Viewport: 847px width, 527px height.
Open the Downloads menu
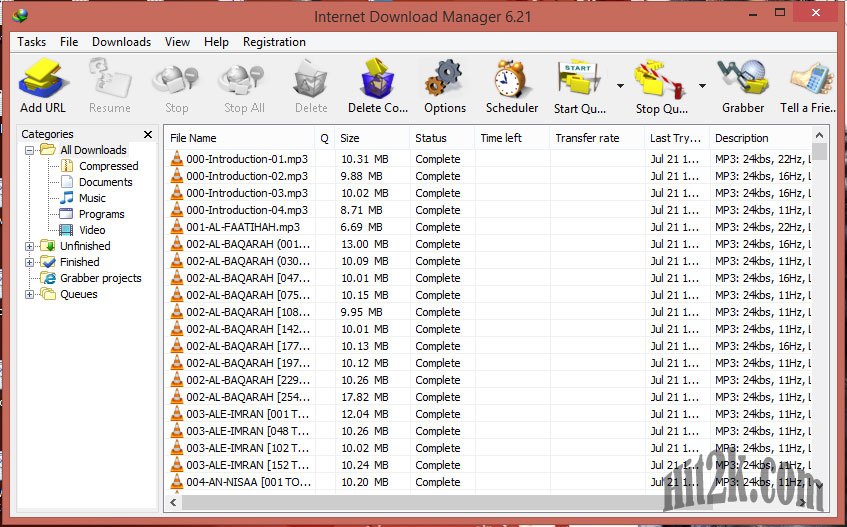(x=122, y=42)
